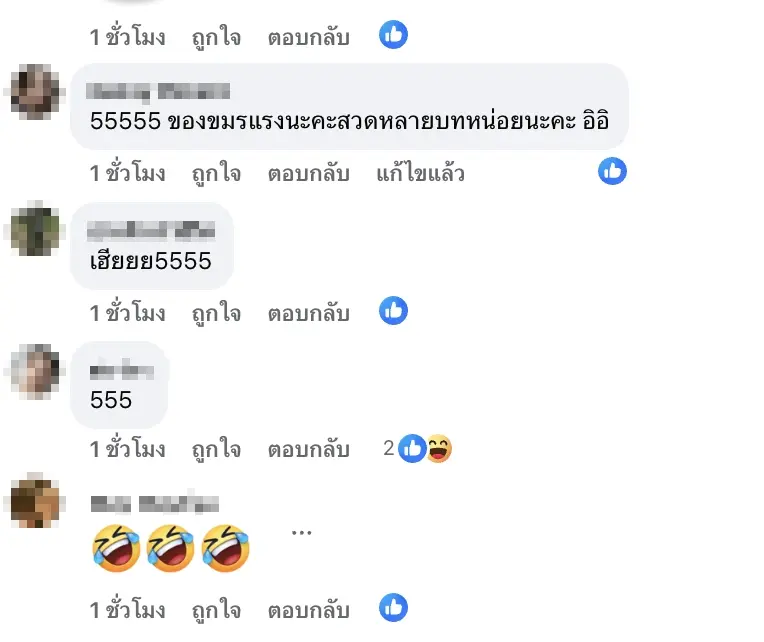
Task: Click 'ตอบกลับ' under the laughing emoji comment
Action: 308,610
